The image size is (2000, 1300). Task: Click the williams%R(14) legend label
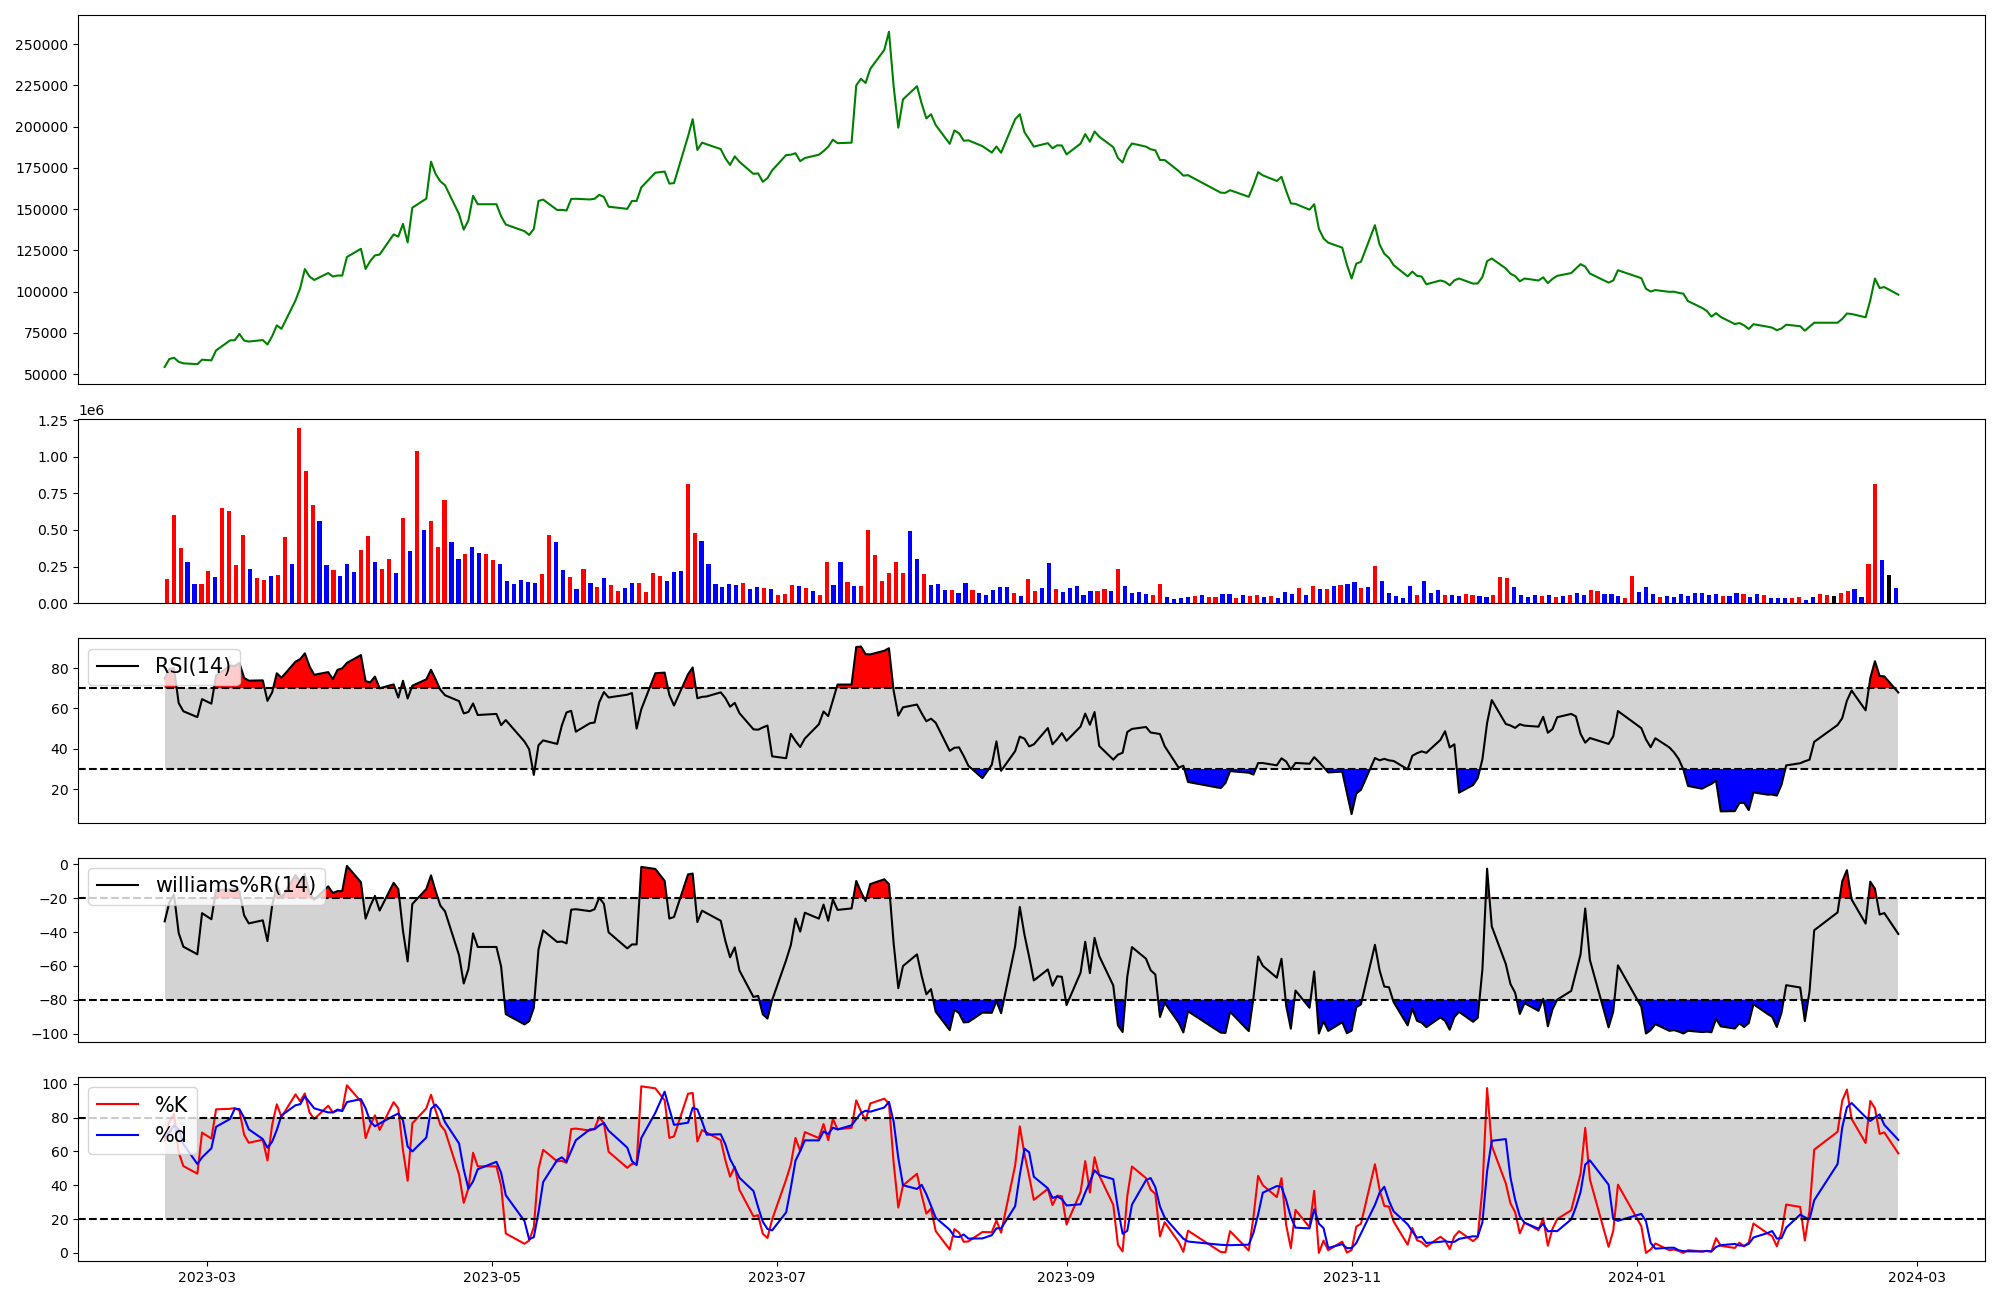point(235,885)
